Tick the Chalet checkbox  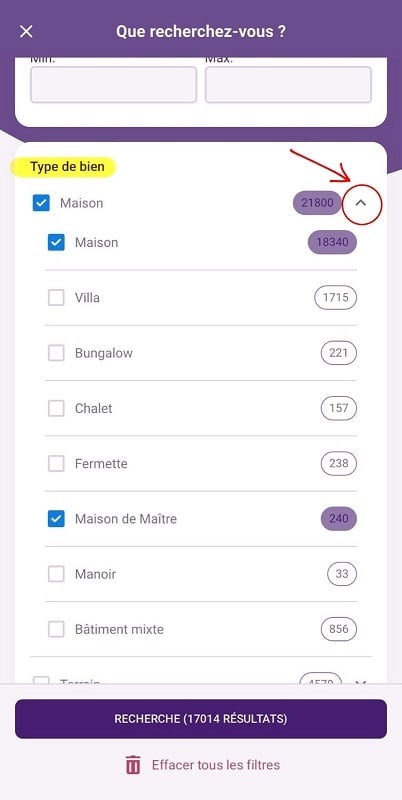(x=56, y=408)
